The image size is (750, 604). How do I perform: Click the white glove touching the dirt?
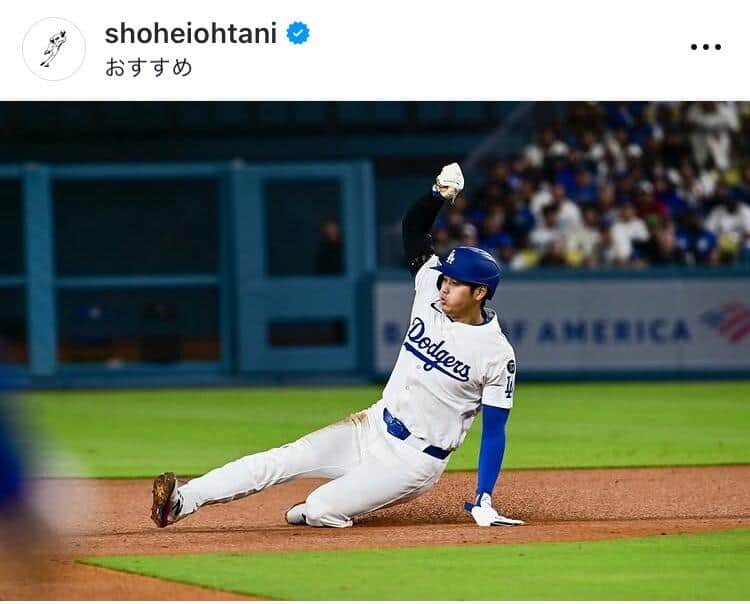490,512
